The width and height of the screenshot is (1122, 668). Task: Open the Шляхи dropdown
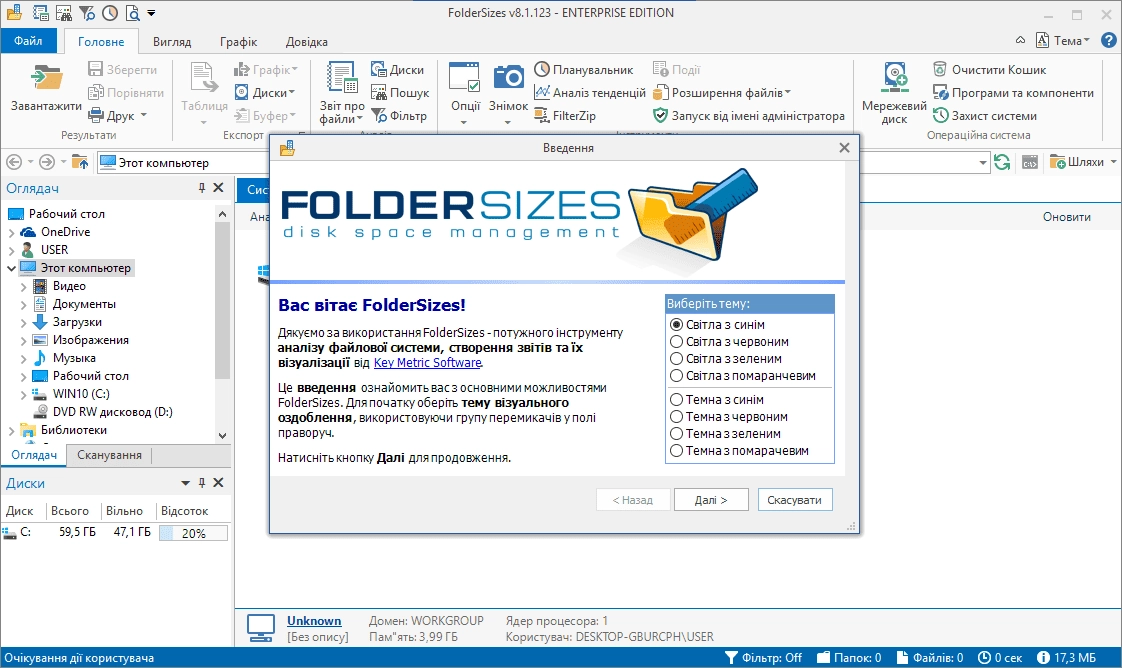(1083, 162)
